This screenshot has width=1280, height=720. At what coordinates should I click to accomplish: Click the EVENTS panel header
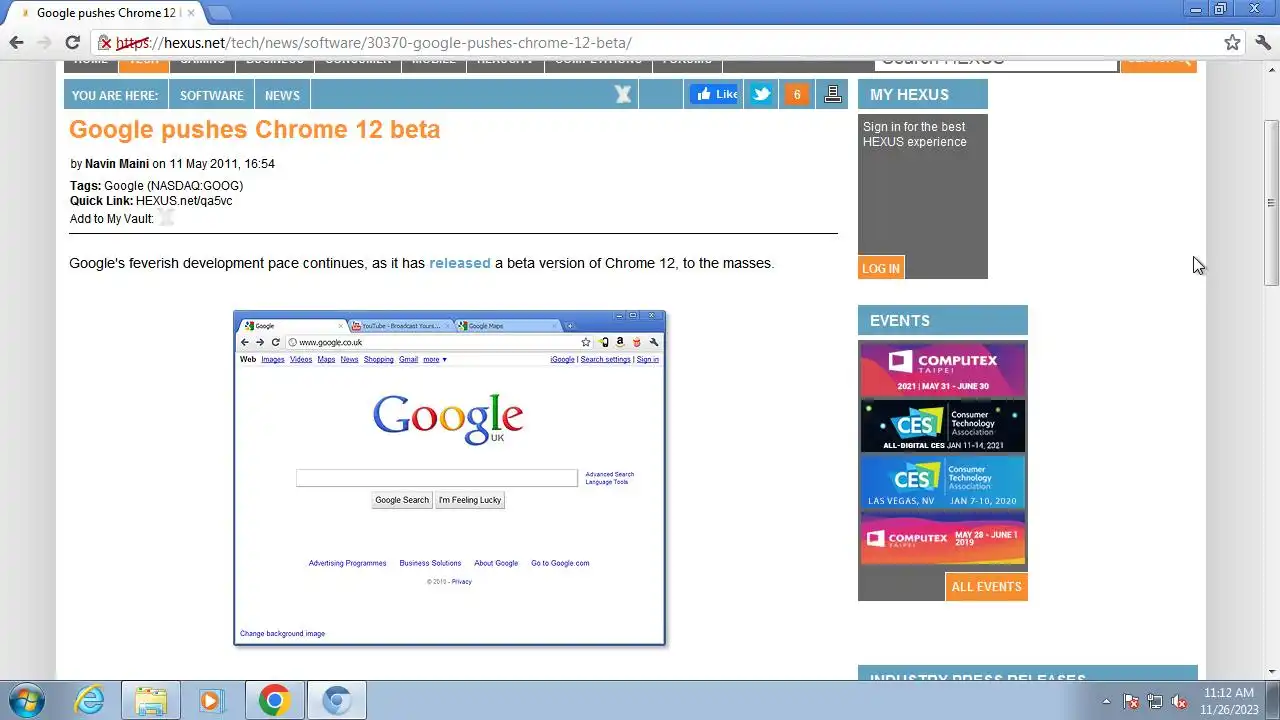click(x=943, y=320)
